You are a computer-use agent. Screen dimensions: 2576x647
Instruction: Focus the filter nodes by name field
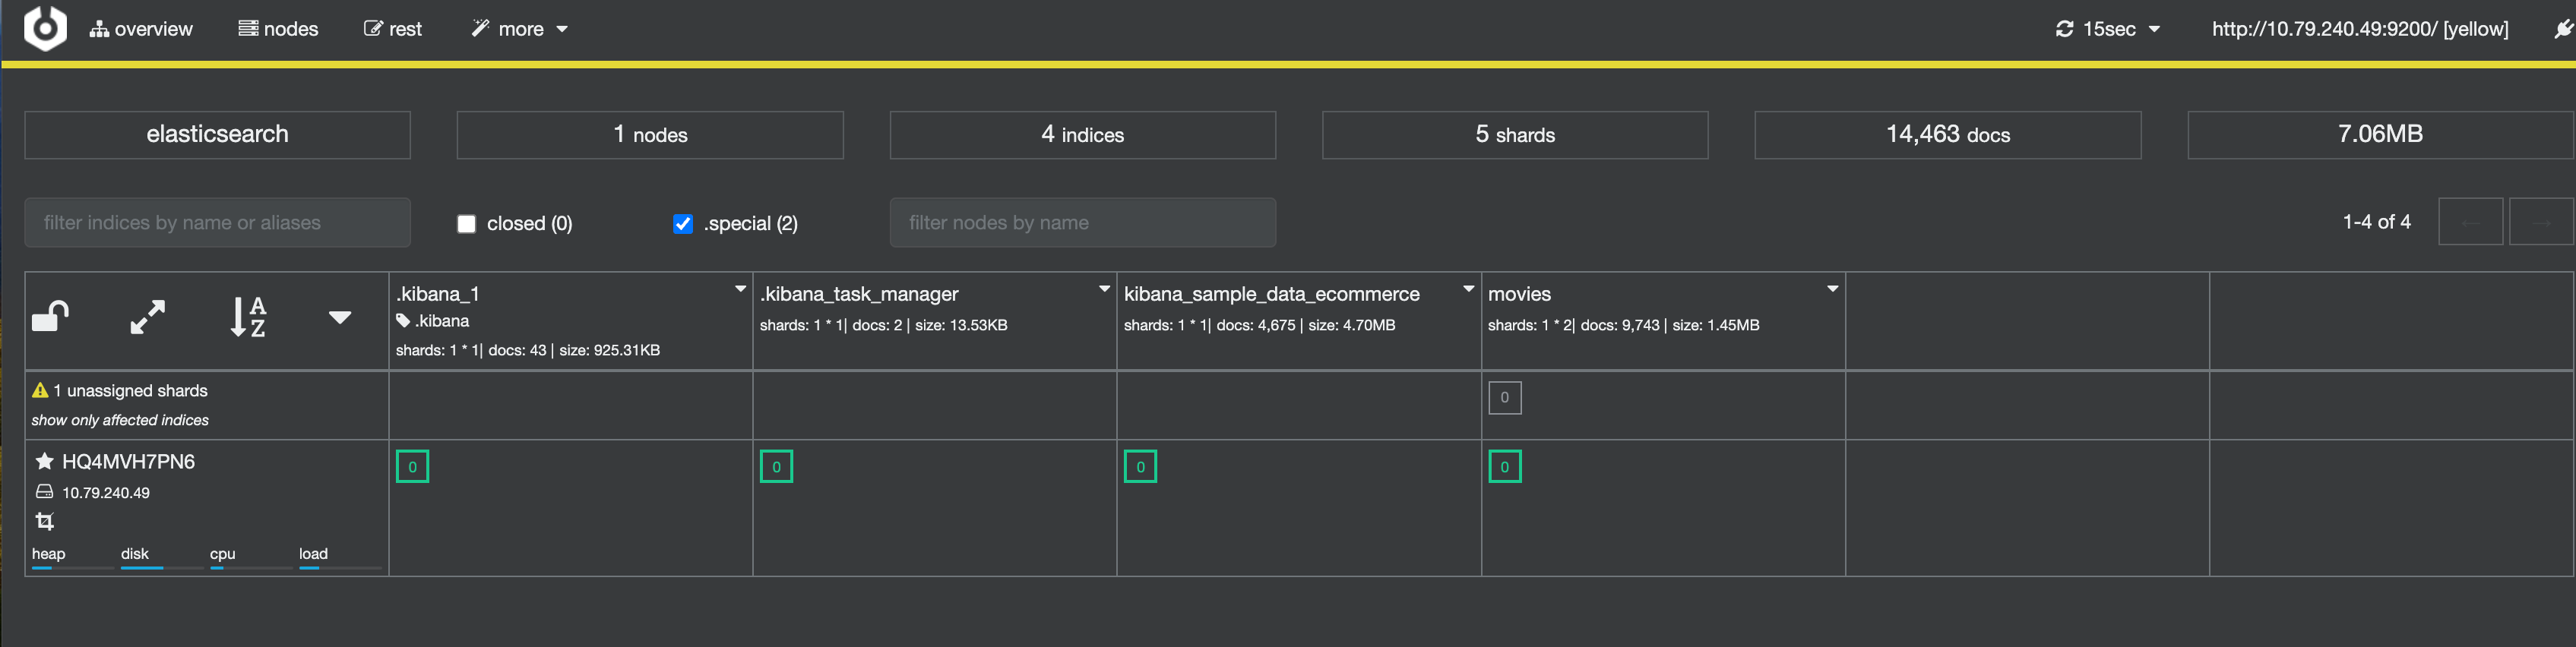[1083, 222]
